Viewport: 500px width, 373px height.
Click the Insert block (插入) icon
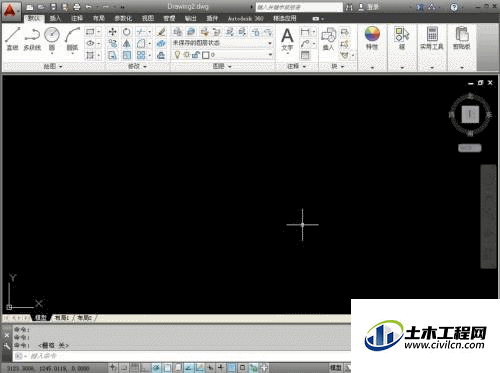[x=328, y=39]
